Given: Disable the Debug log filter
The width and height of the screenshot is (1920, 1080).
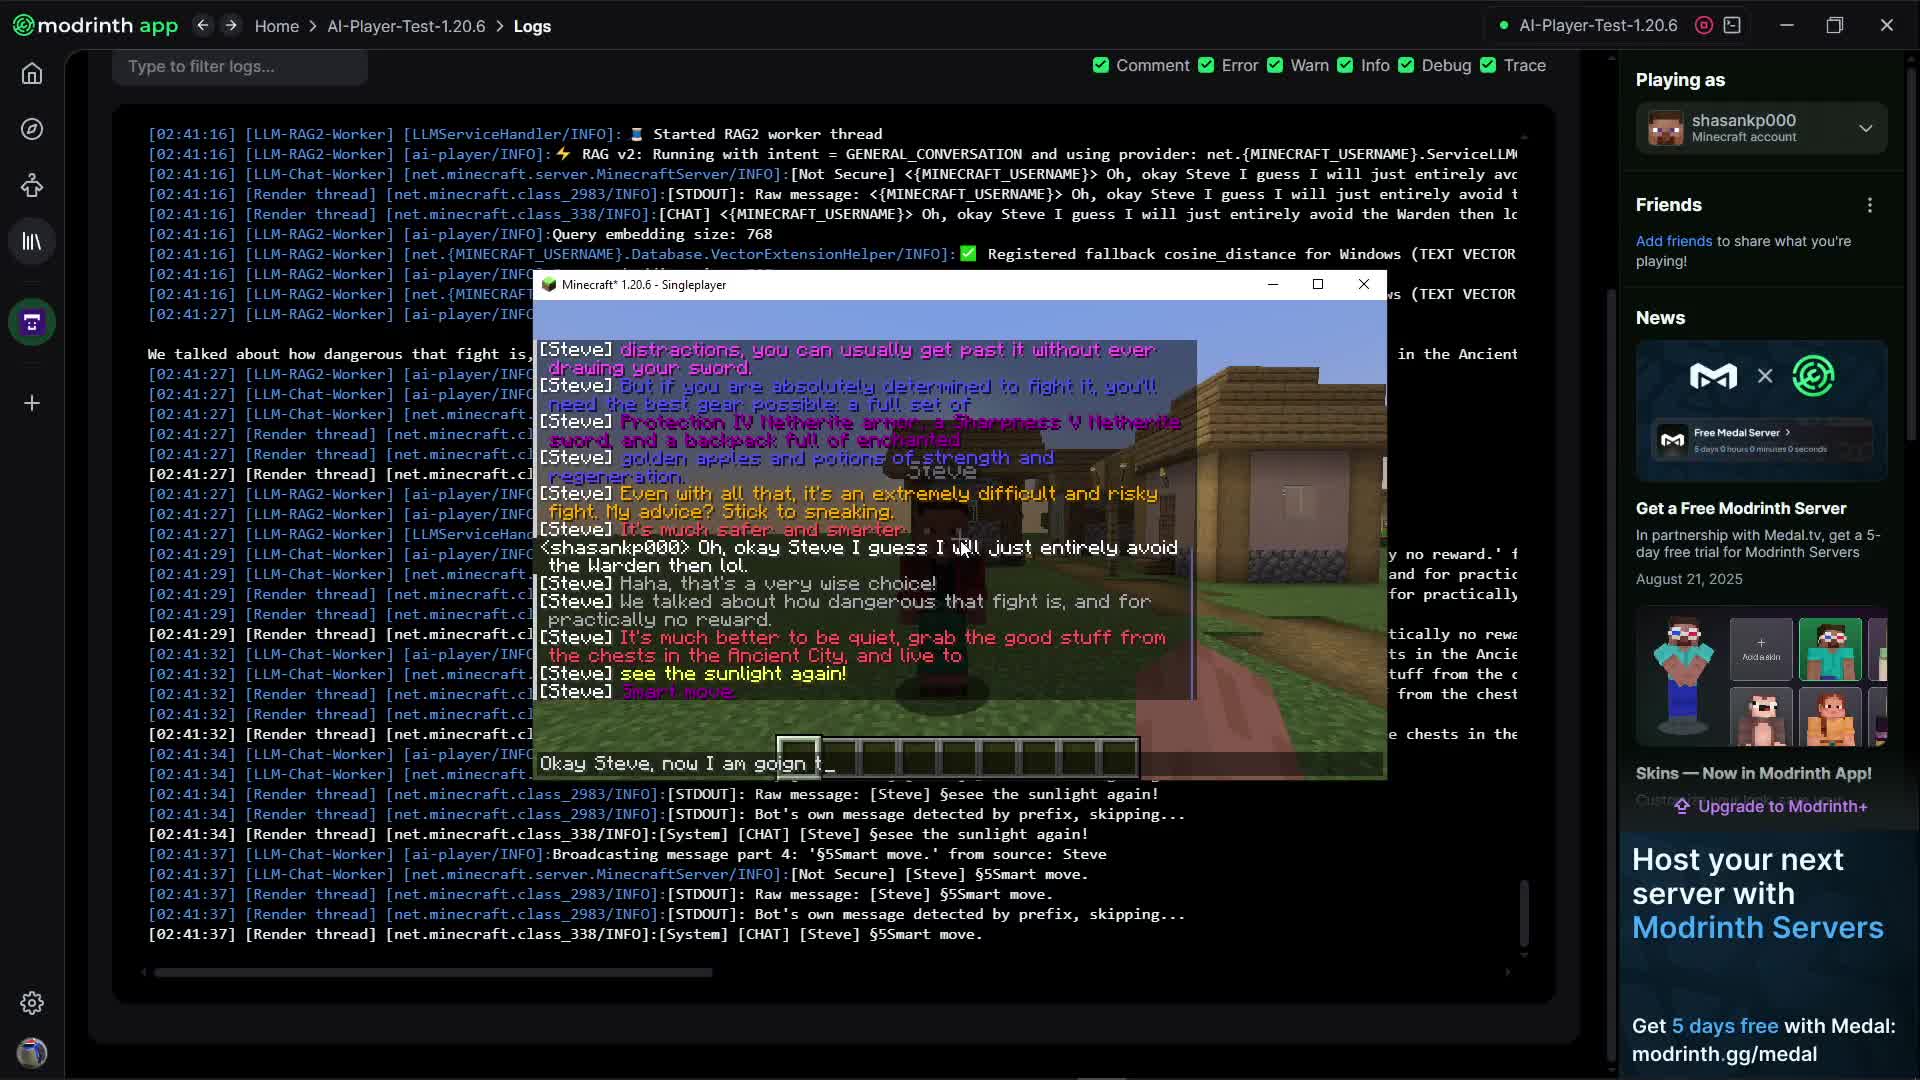Looking at the screenshot, I should pos(1406,65).
